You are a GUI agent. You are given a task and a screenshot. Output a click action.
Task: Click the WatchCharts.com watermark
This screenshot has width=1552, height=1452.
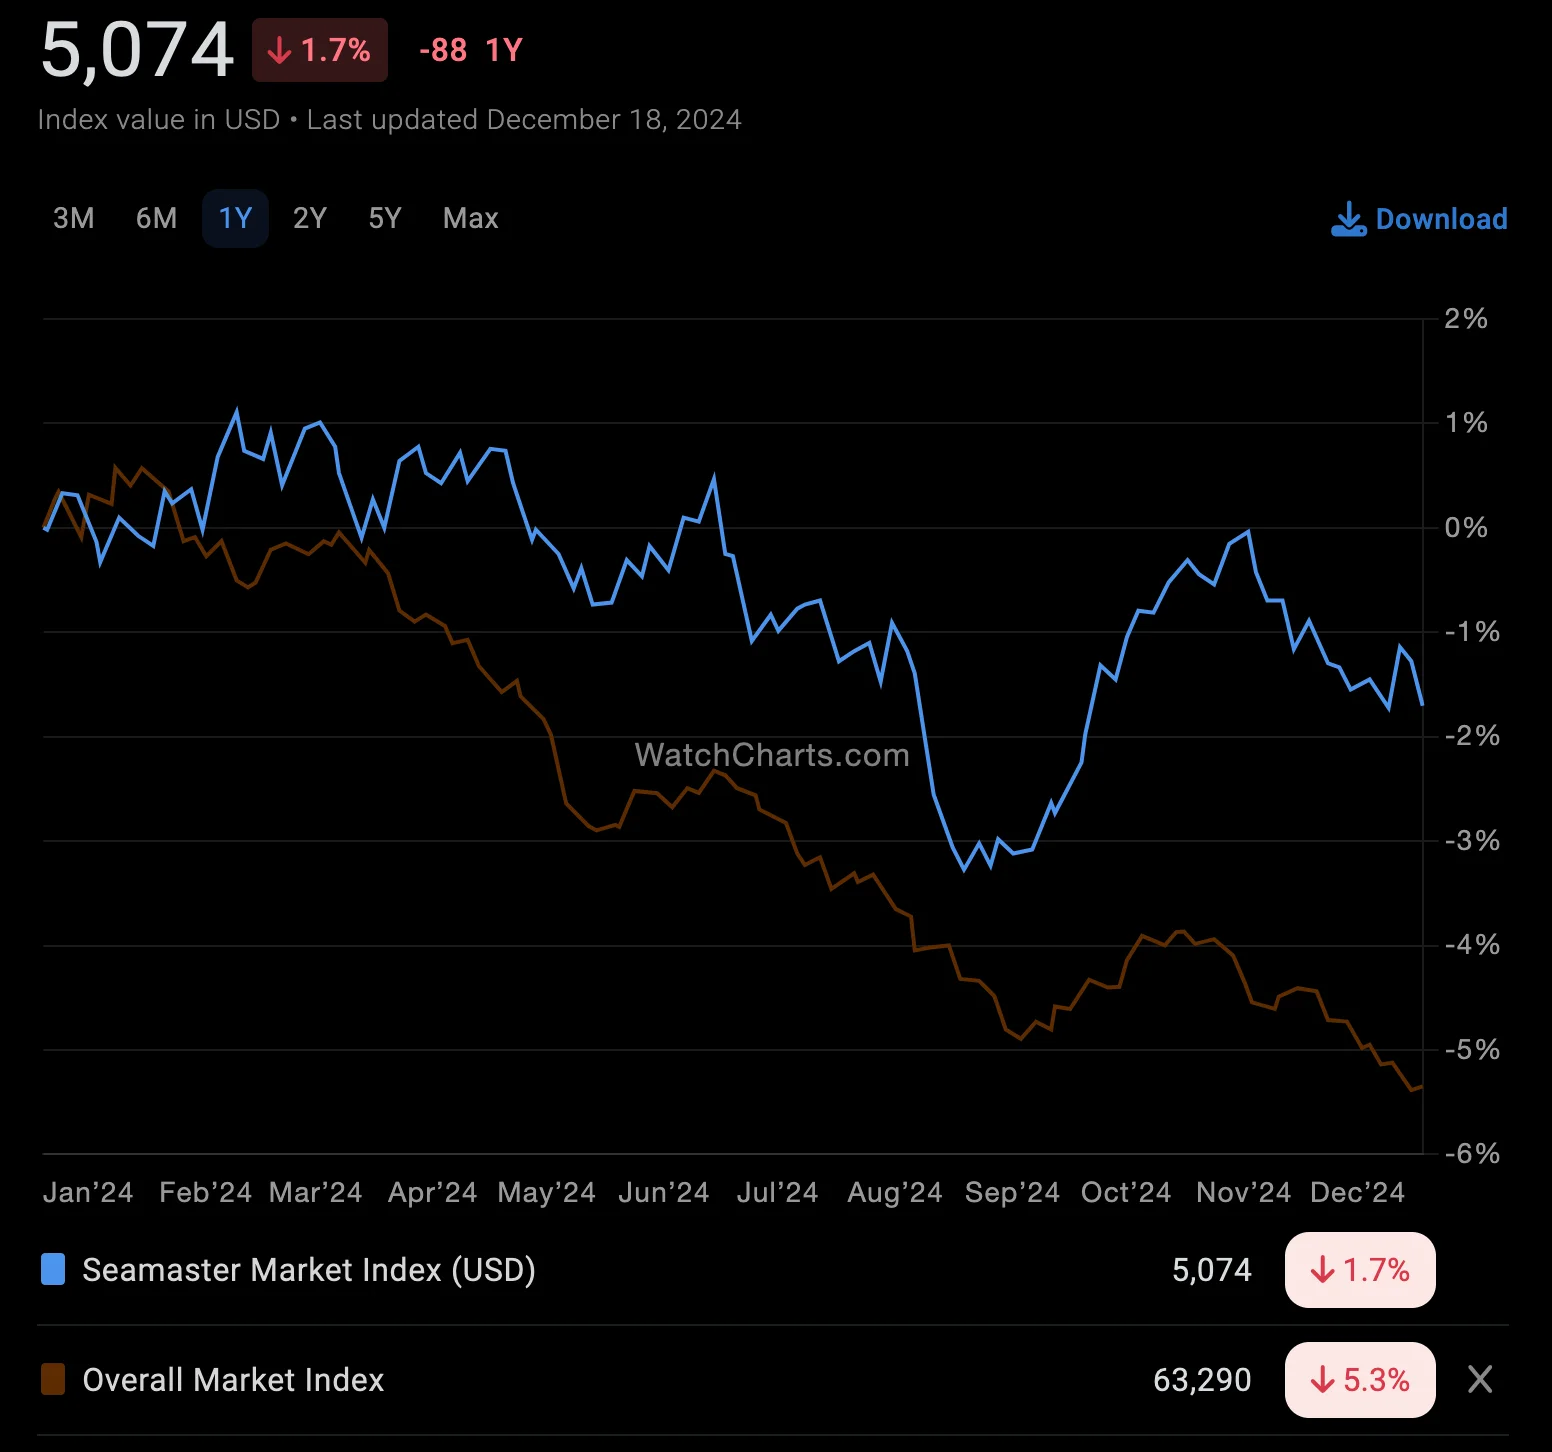click(772, 755)
